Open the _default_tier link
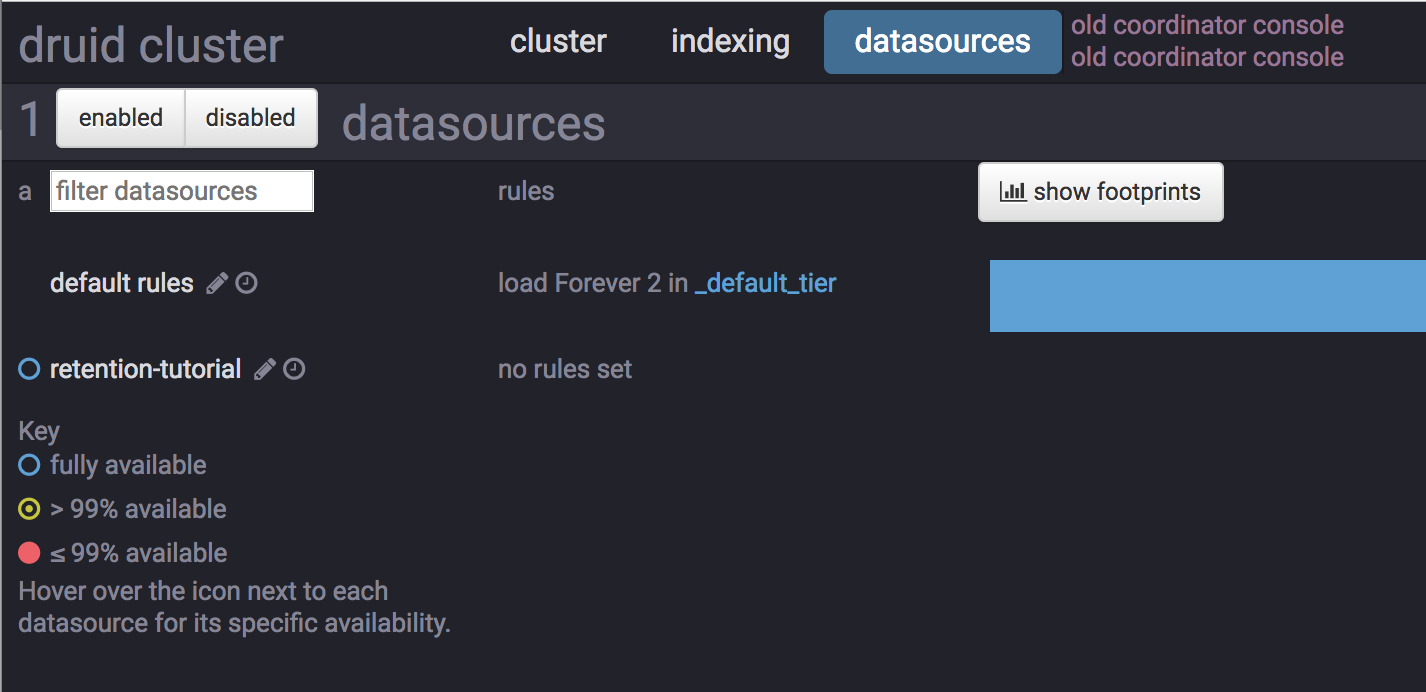This screenshot has height=692, width=1426. click(765, 284)
